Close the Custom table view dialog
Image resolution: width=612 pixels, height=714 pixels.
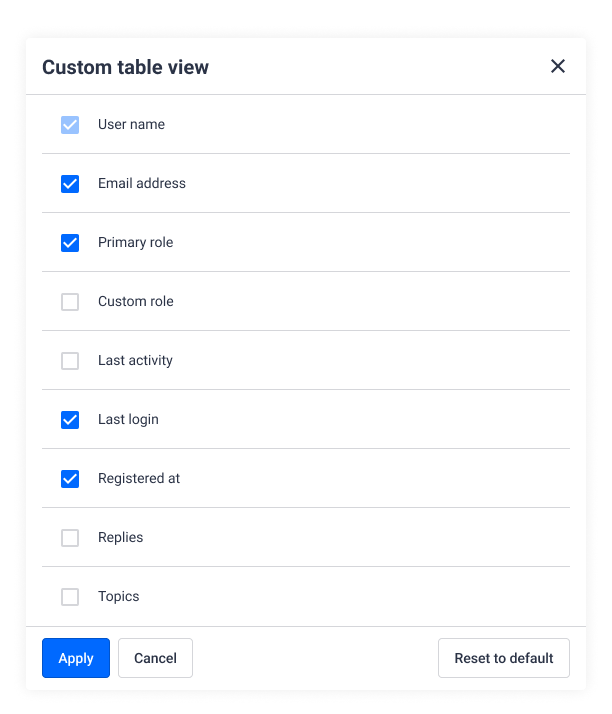[557, 66]
